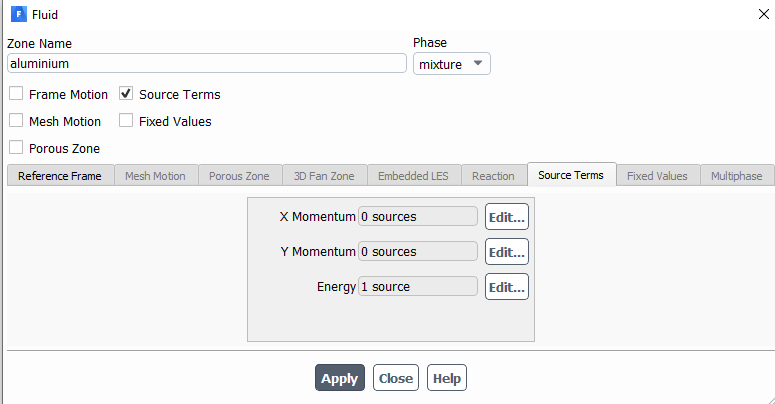Enable the Frame Motion checkbox

[x=17, y=95]
